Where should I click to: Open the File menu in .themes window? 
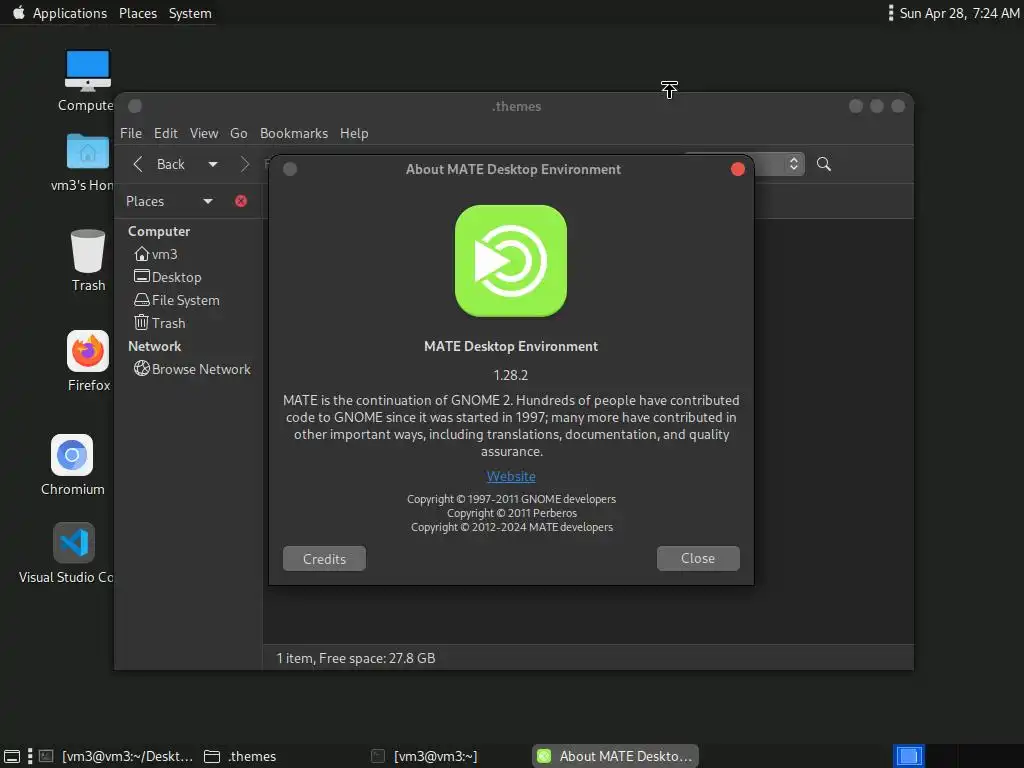pyautogui.click(x=131, y=133)
